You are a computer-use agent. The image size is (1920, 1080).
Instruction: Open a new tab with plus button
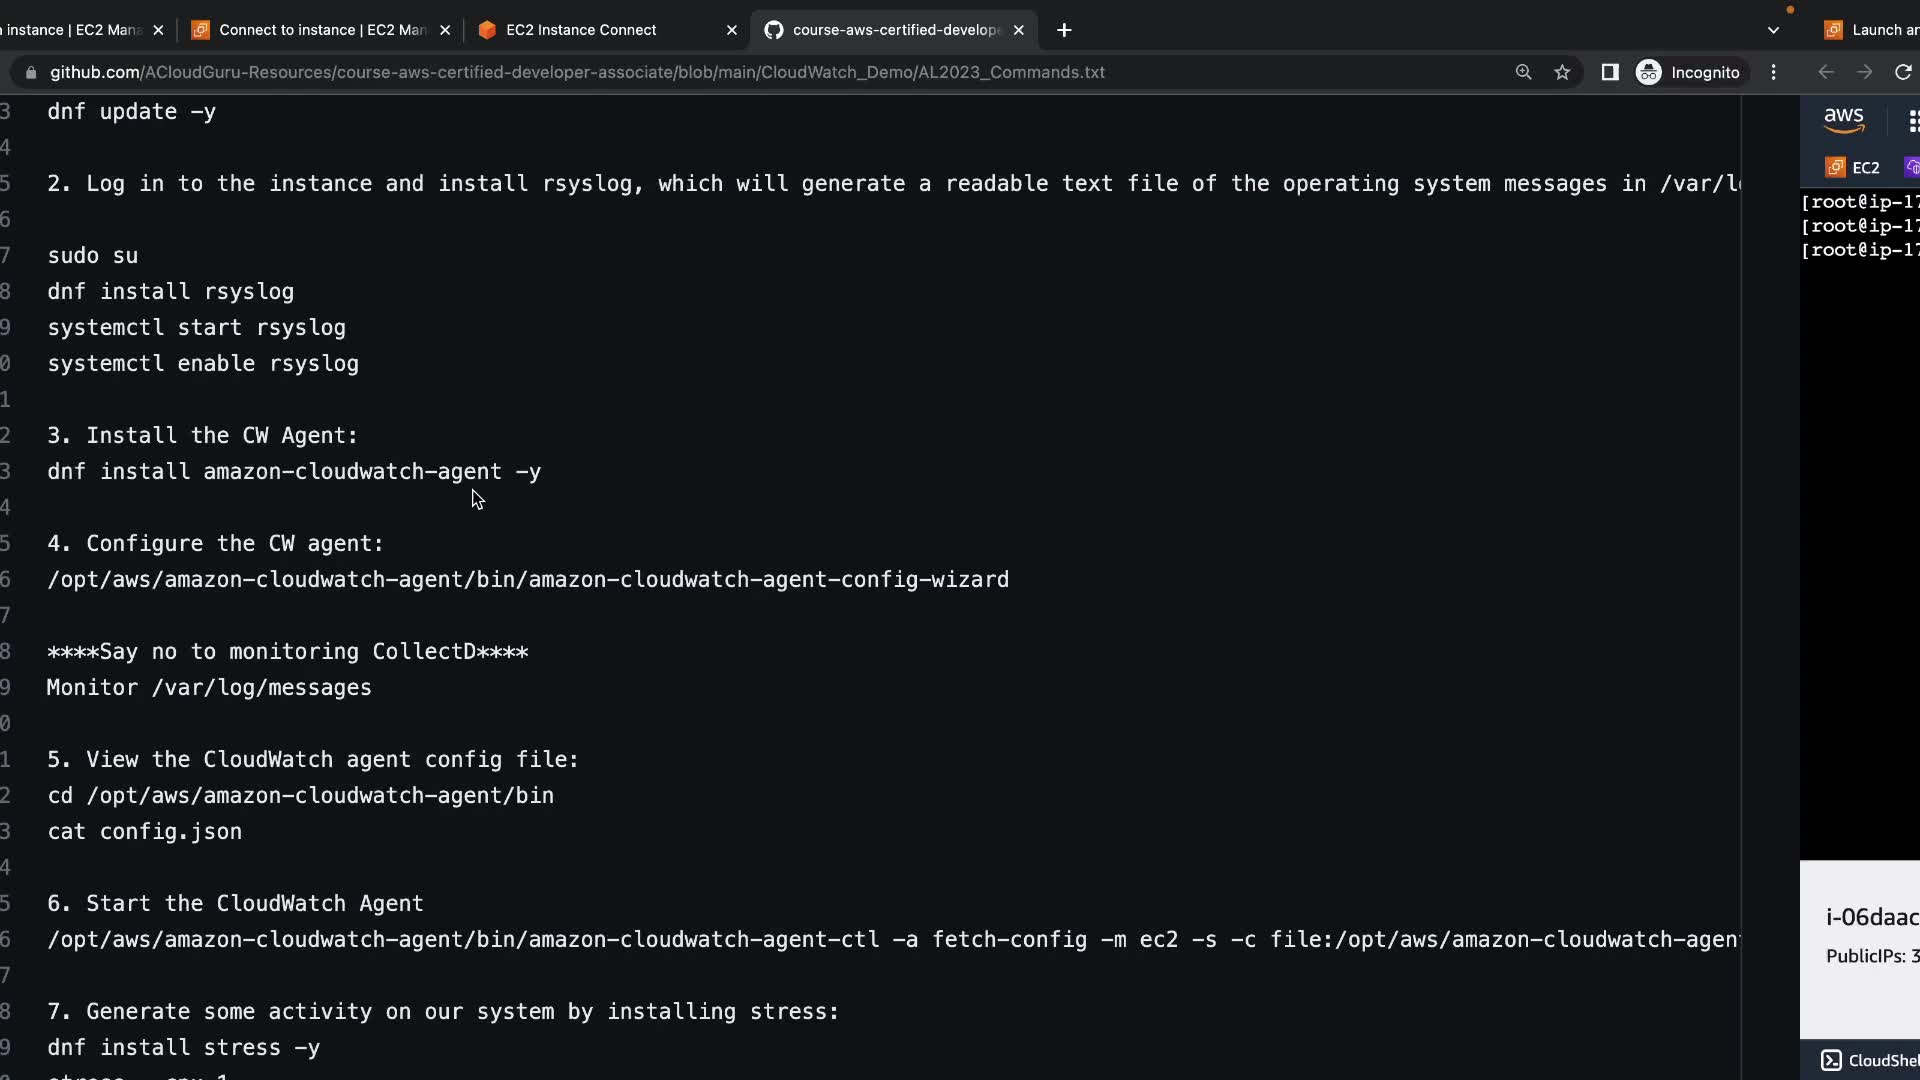[x=1064, y=30]
